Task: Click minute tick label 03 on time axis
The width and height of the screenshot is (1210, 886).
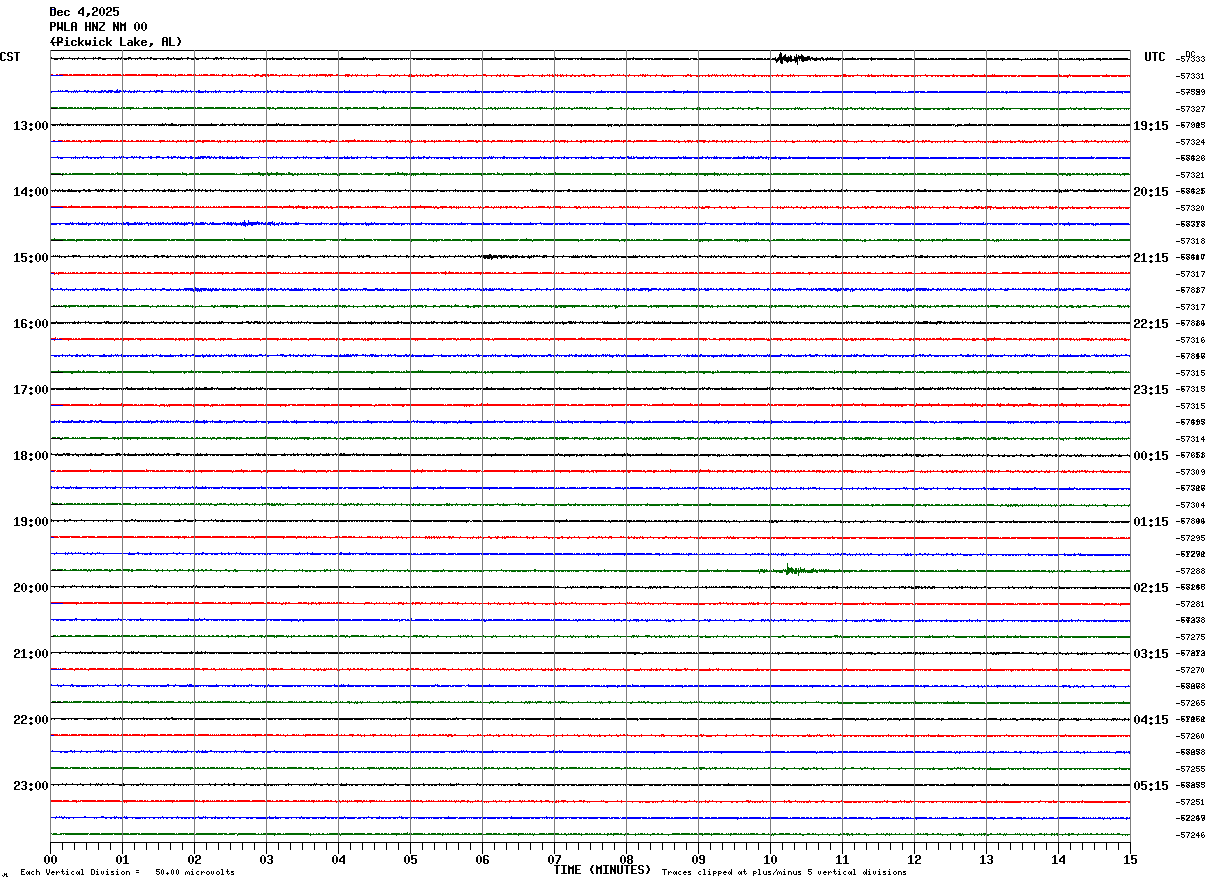Action: pyautogui.click(x=266, y=859)
